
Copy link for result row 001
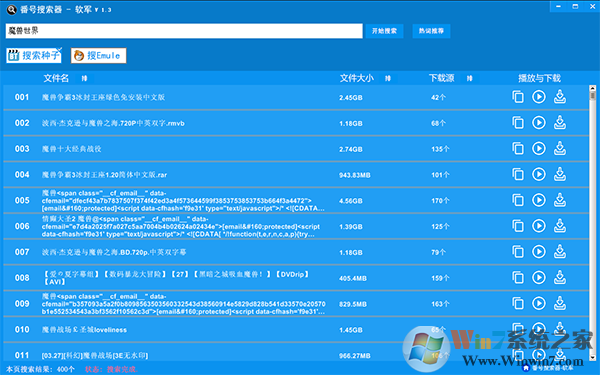(518, 97)
